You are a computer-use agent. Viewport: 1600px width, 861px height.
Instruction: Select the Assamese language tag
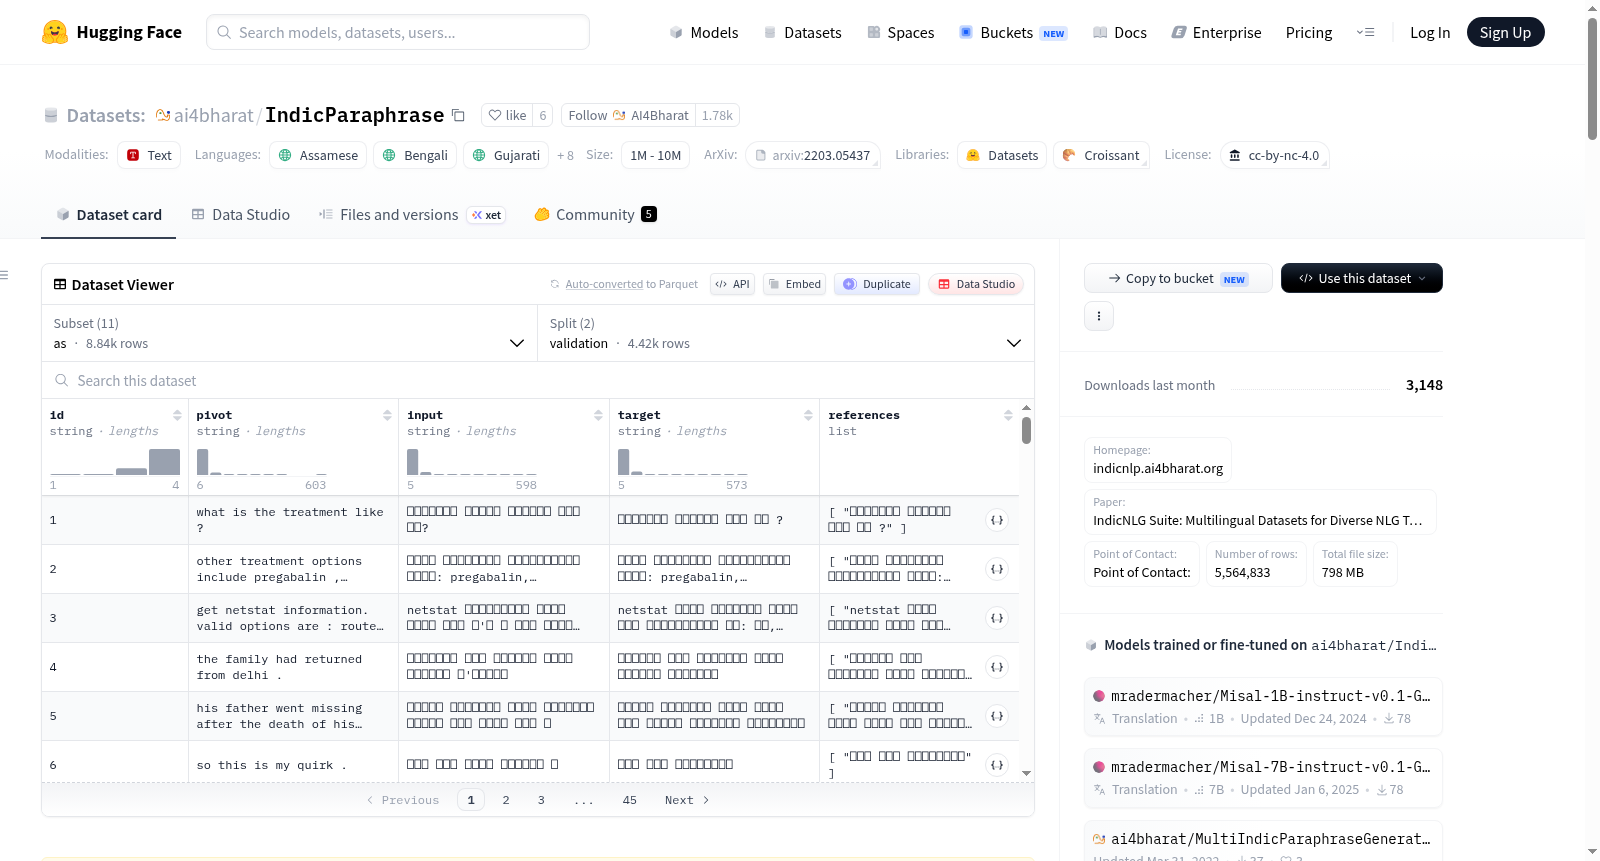pyautogui.click(x=318, y=155)
